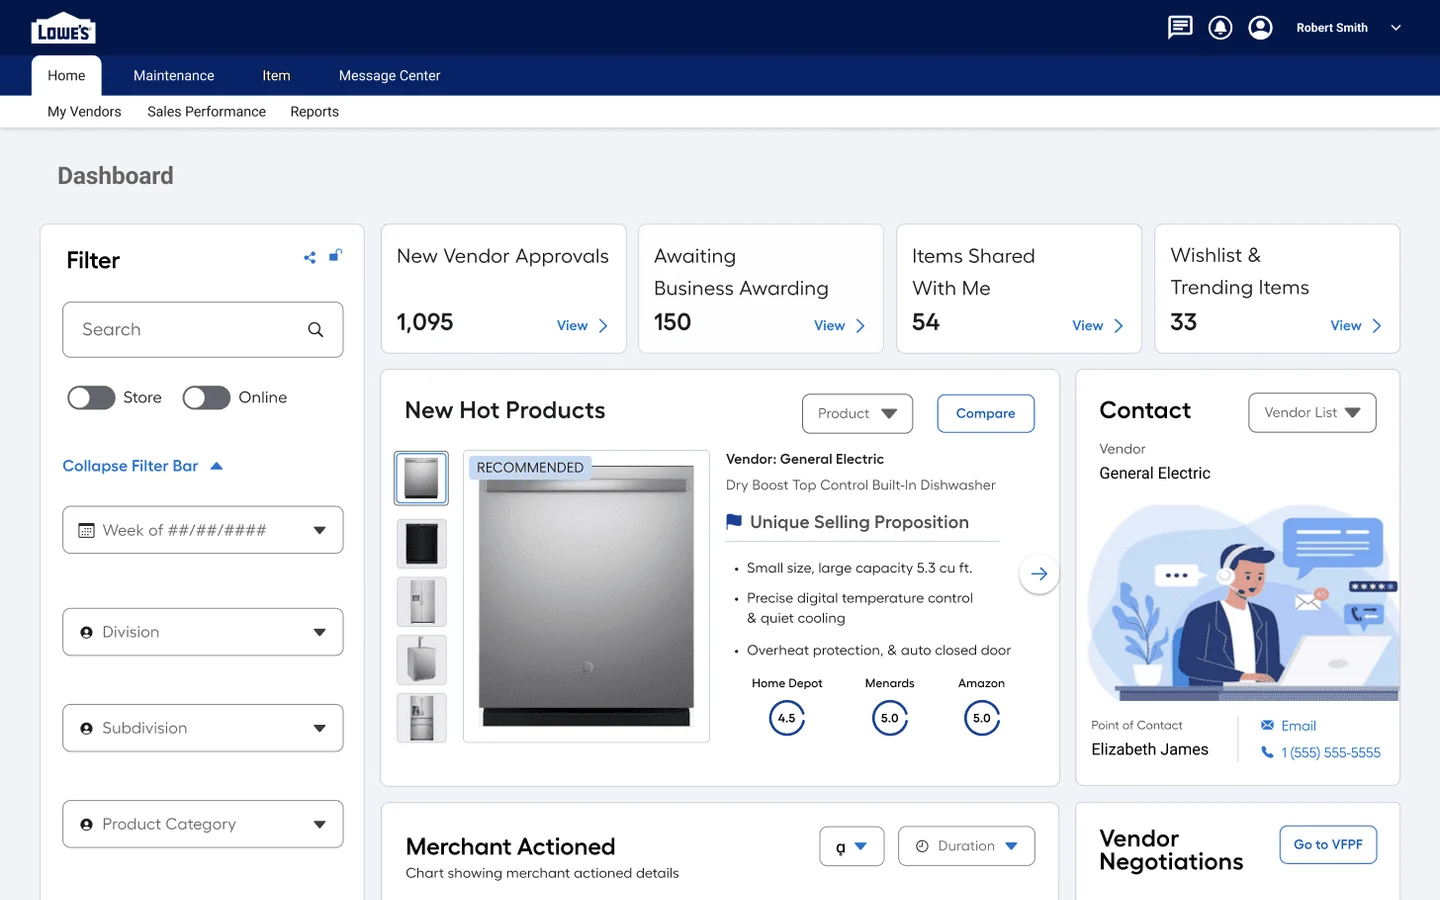Open the Week of date dropdown
This screenshot has width=1440, height=900.
[203, 530]
